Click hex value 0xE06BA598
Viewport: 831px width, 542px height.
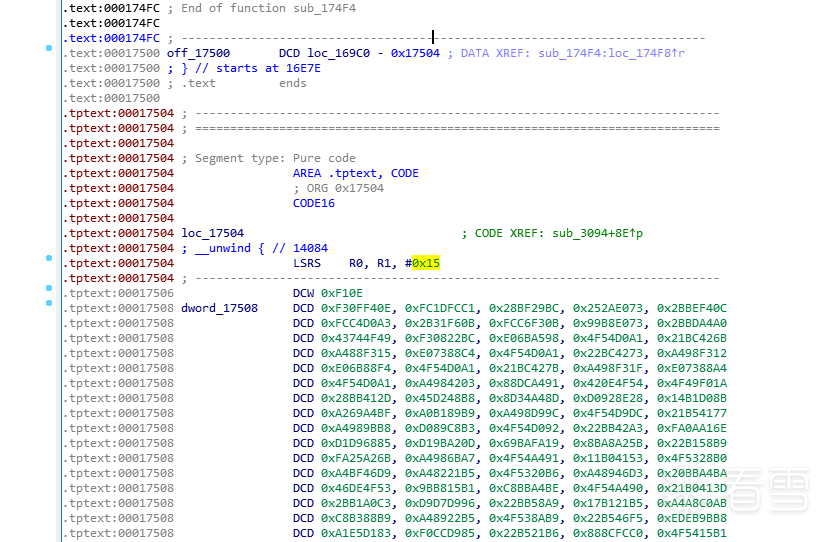click(524, 338)
